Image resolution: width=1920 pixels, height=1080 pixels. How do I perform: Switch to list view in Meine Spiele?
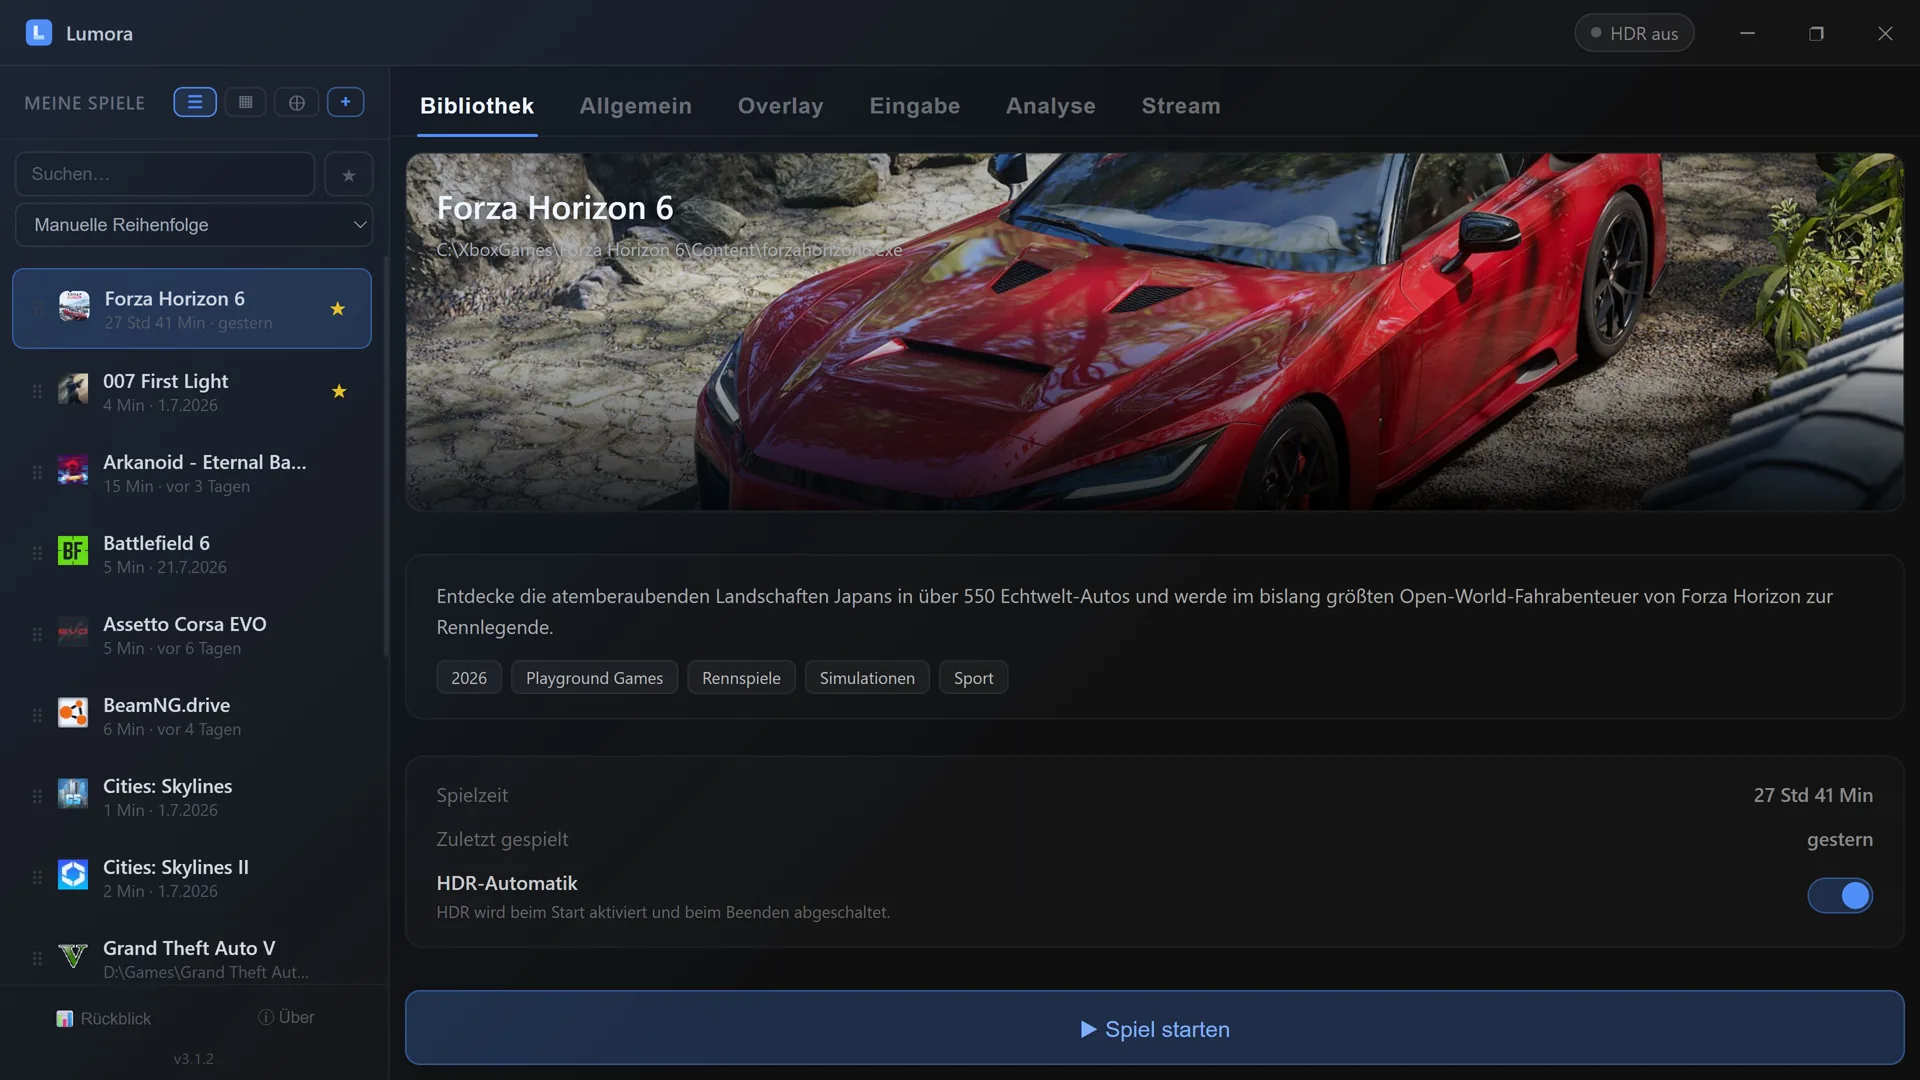195,102
